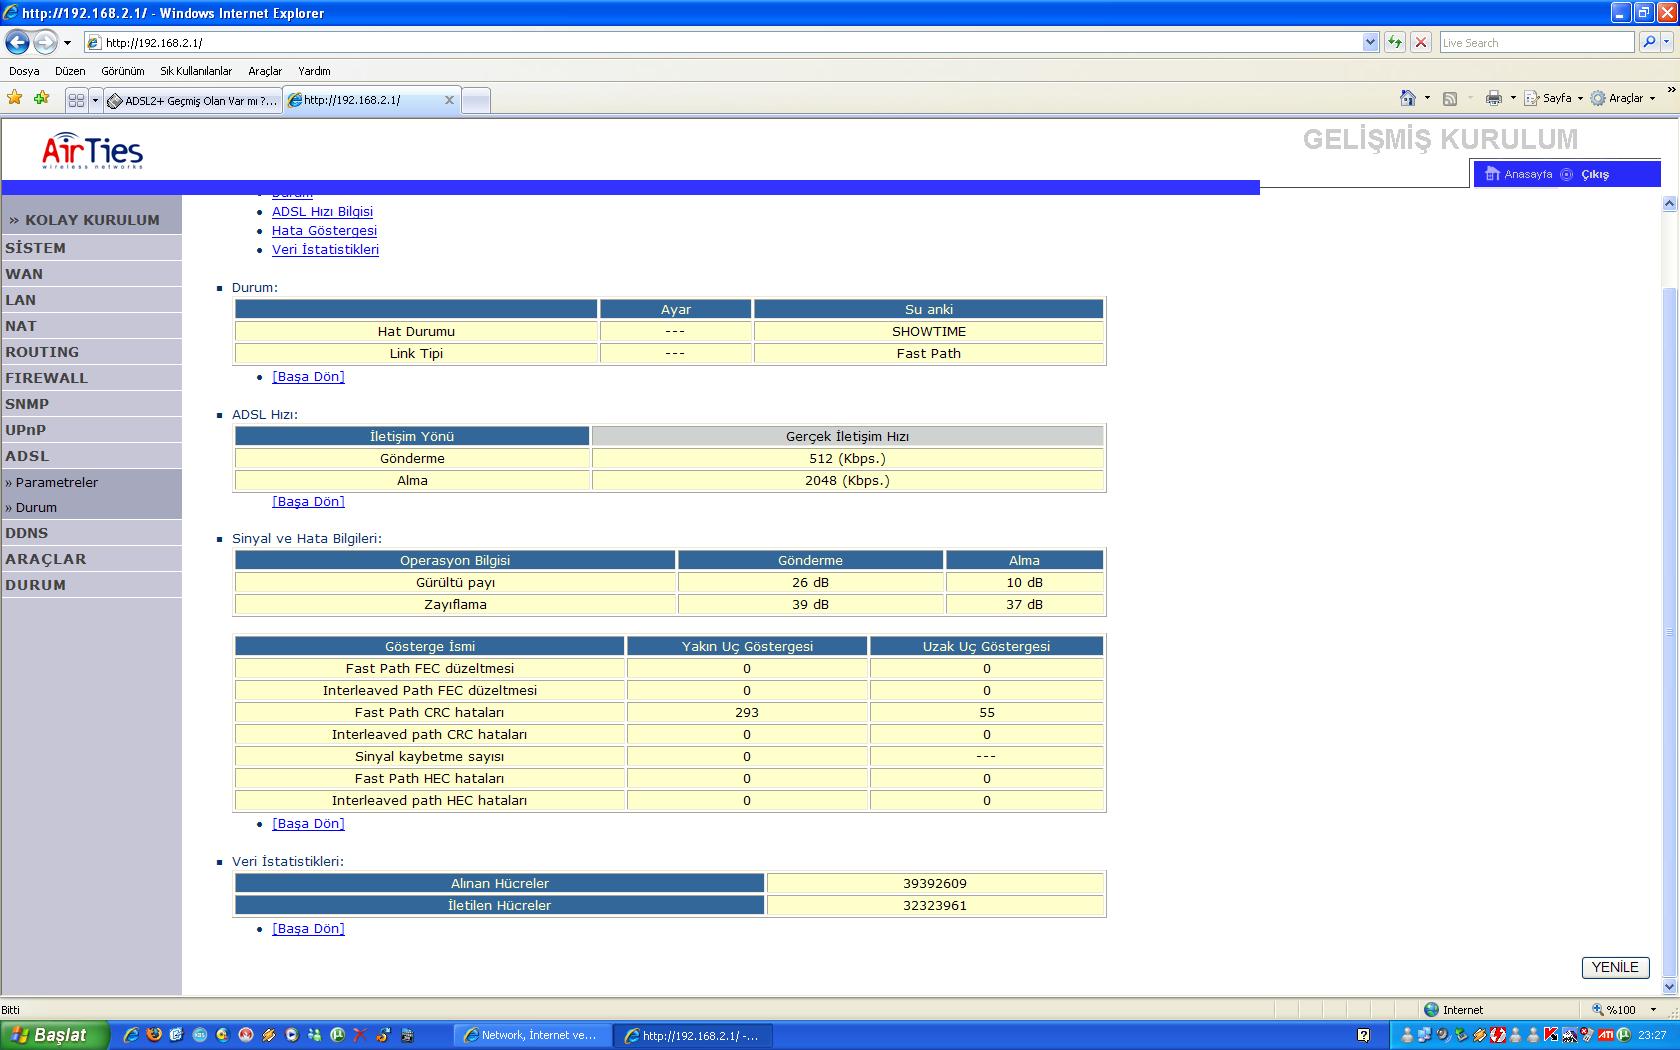
Task: Click the Başlat start button
Action: point(54,1035)
